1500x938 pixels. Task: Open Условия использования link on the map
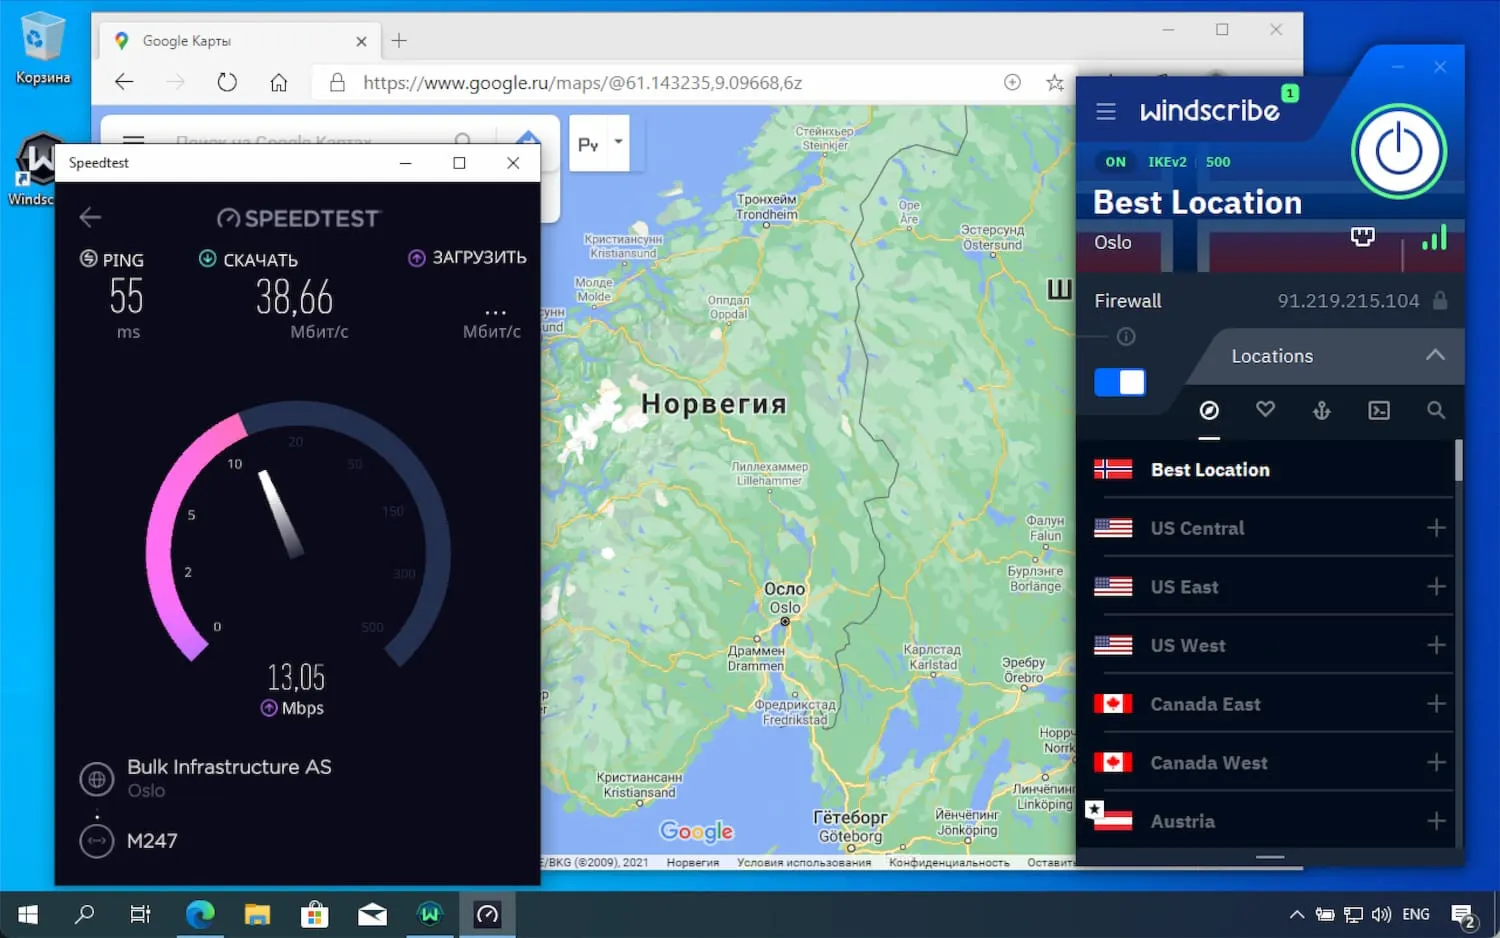click(804, 862)
